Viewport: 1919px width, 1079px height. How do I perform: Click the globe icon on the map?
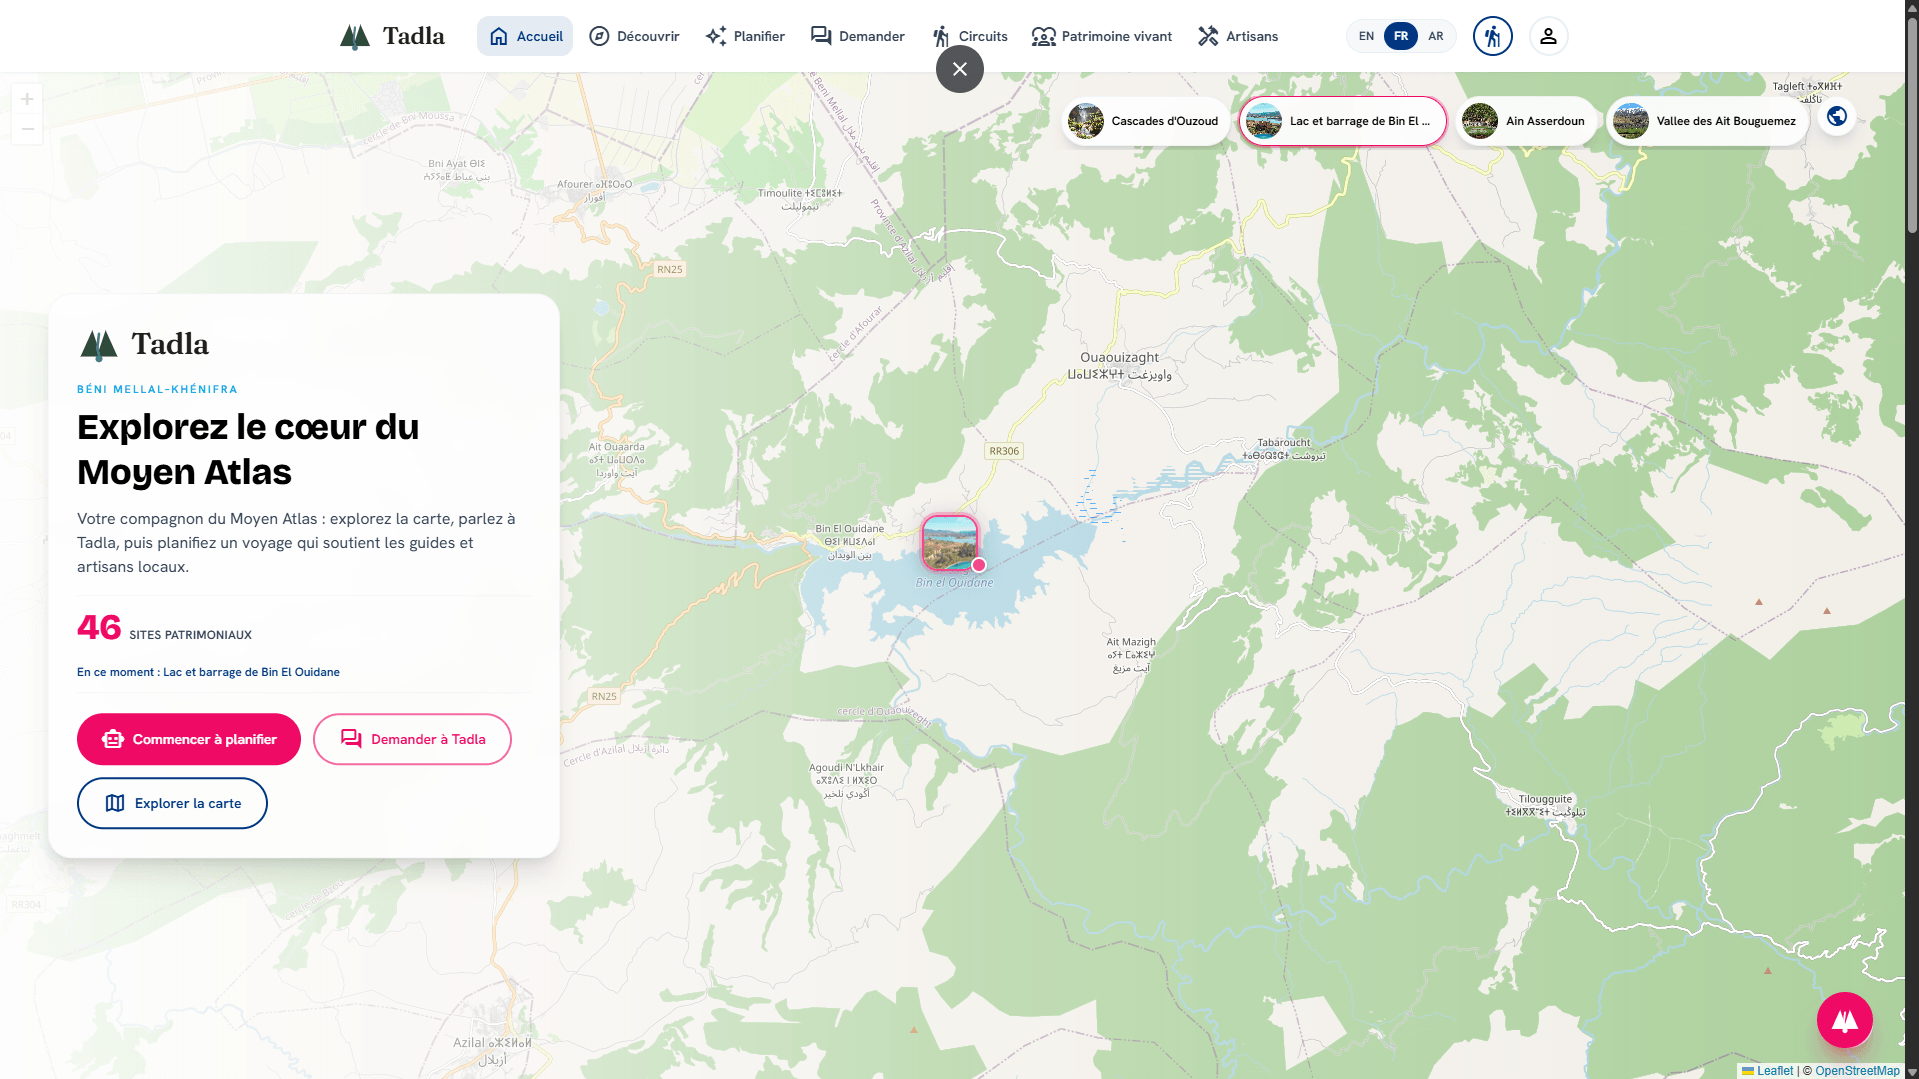[1837, 117]
